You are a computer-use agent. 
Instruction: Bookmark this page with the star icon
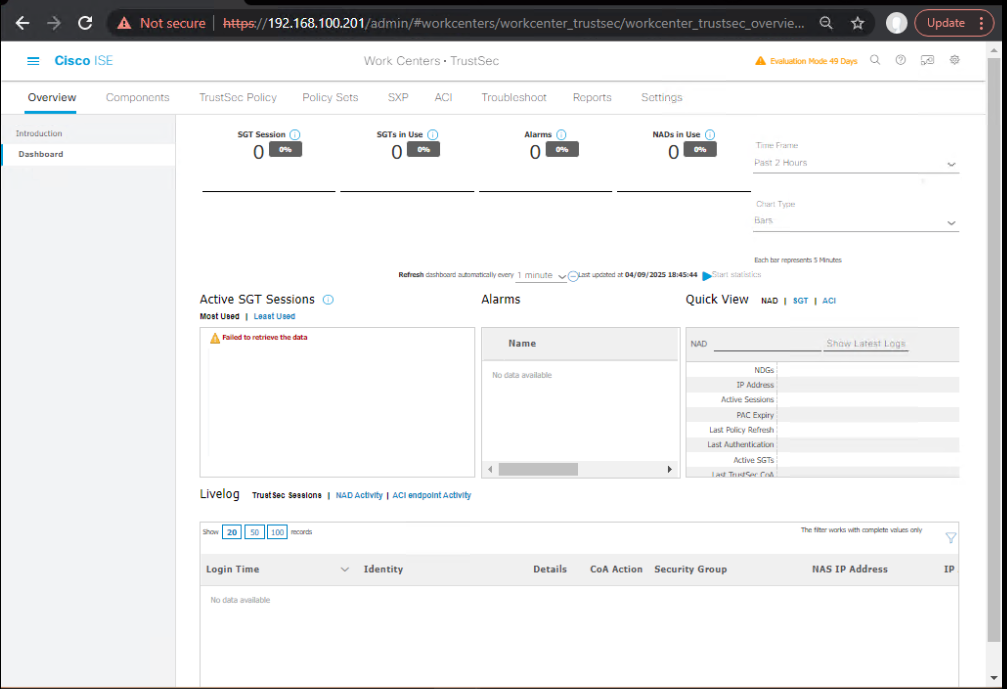857,23
